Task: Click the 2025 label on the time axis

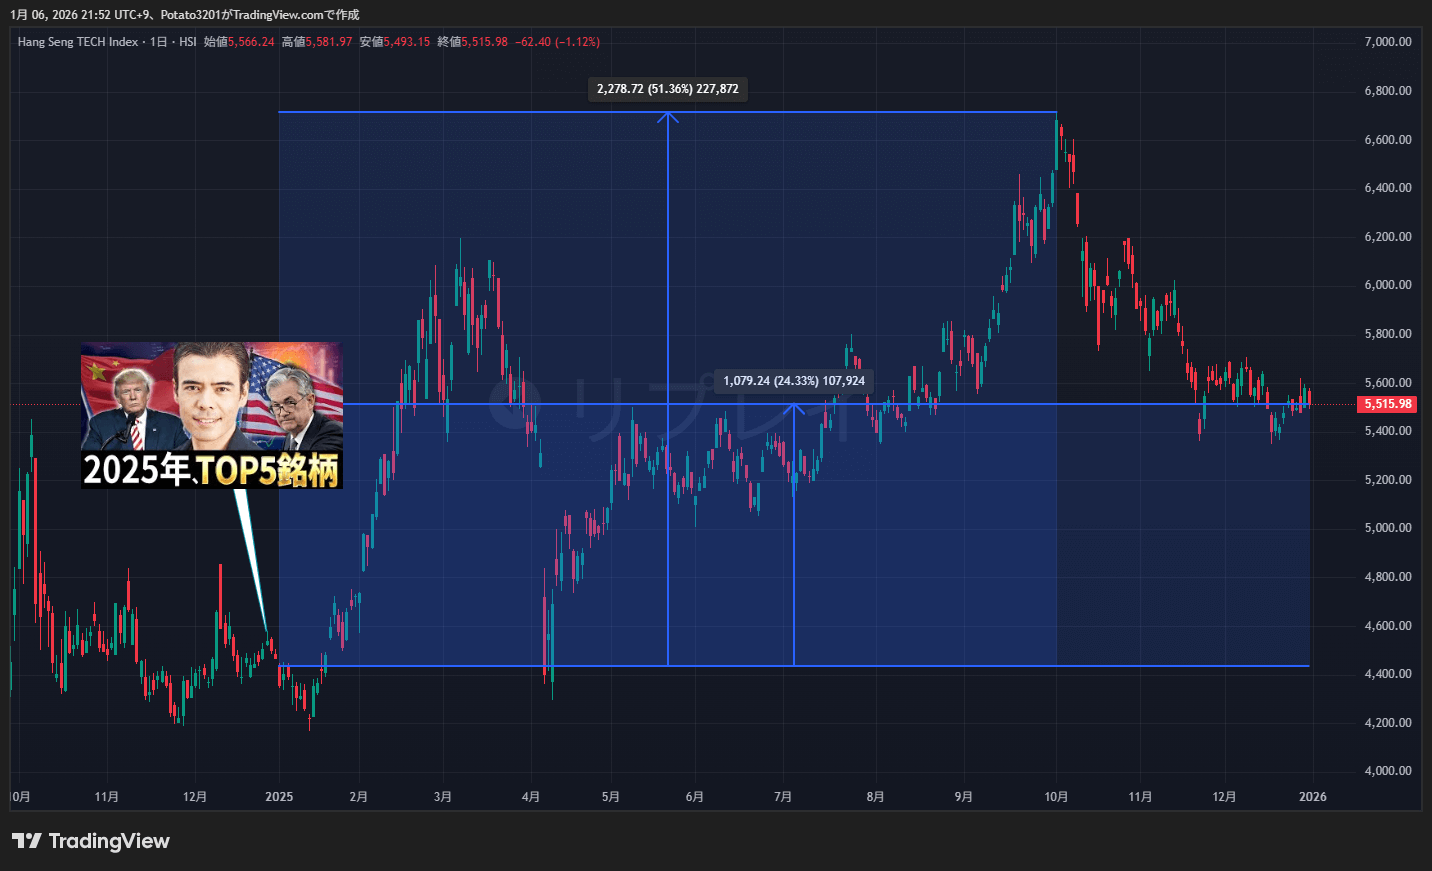Action: point(279,797)
